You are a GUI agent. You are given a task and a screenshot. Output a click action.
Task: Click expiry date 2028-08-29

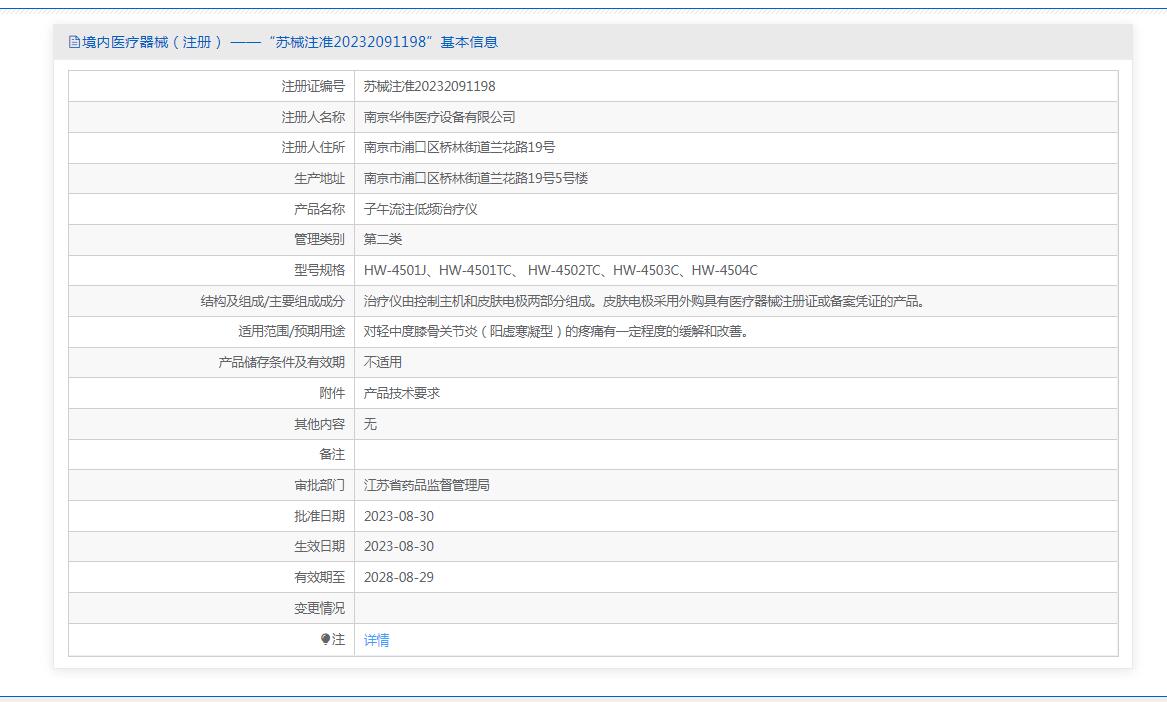point(398,578)
